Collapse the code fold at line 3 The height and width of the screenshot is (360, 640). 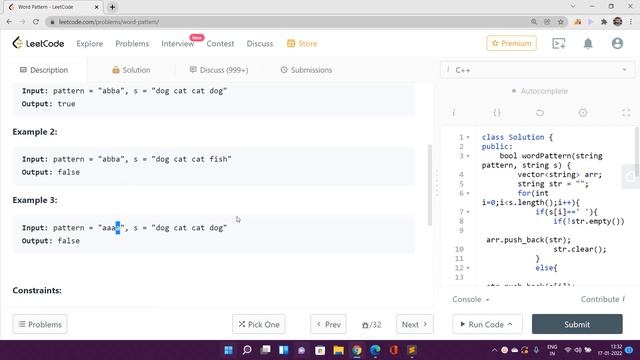pyautogui.click(x=468, y=156)
